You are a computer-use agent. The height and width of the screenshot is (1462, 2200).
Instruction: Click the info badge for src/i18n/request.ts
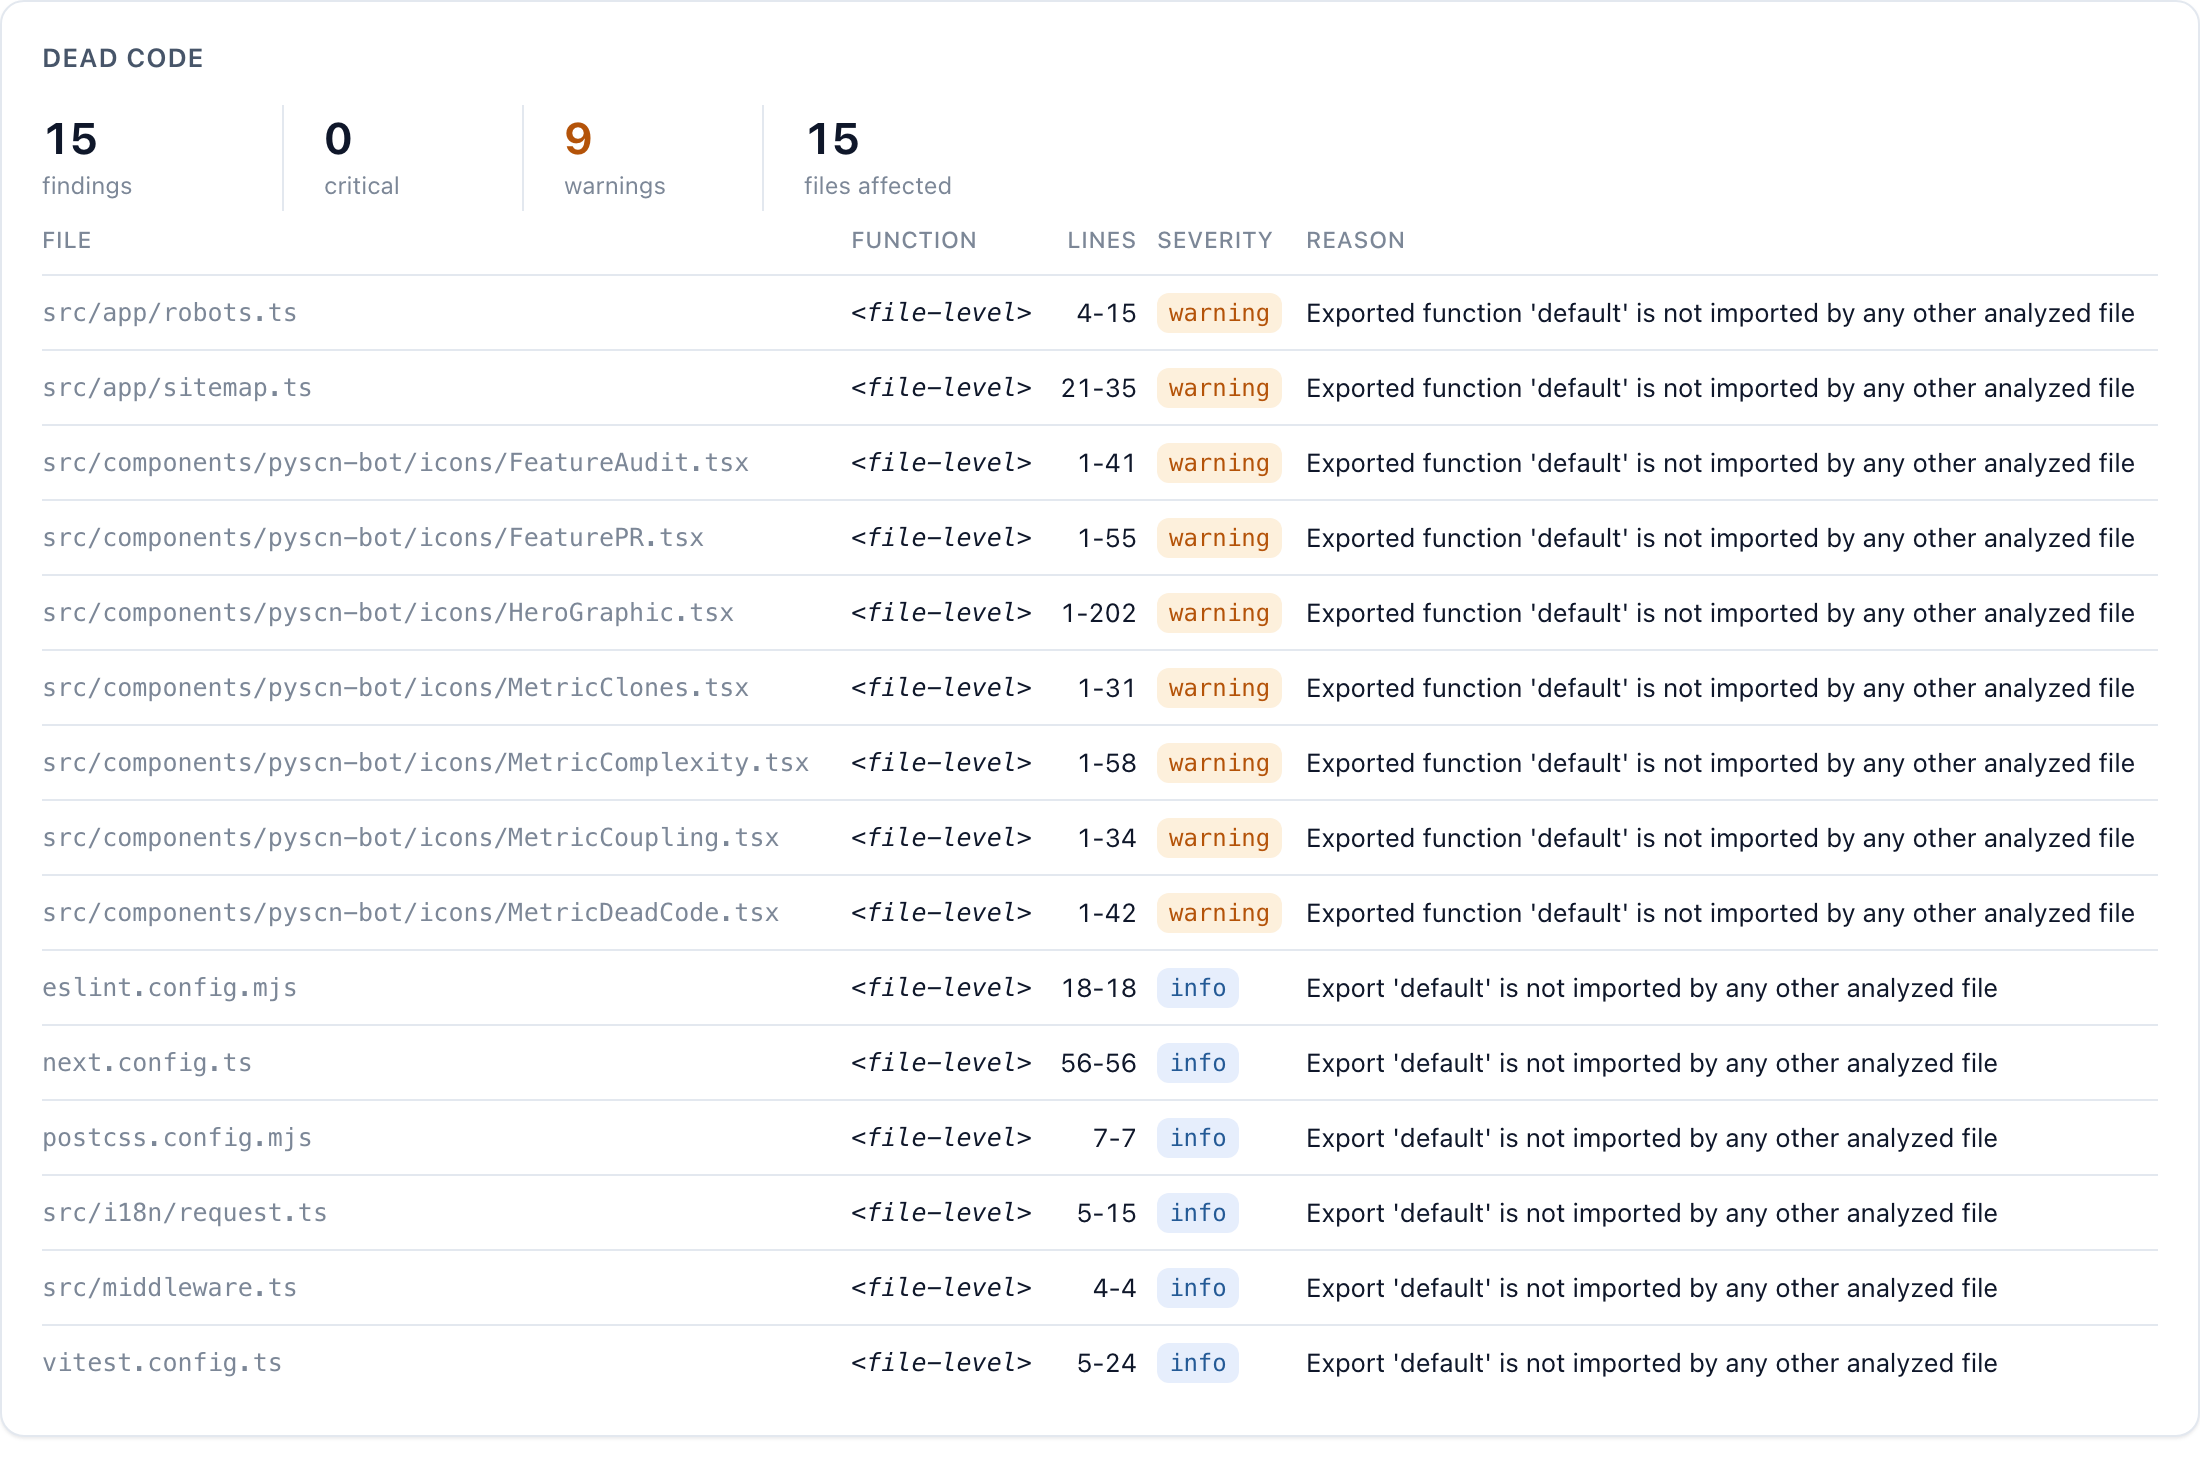point(1198,1213)
